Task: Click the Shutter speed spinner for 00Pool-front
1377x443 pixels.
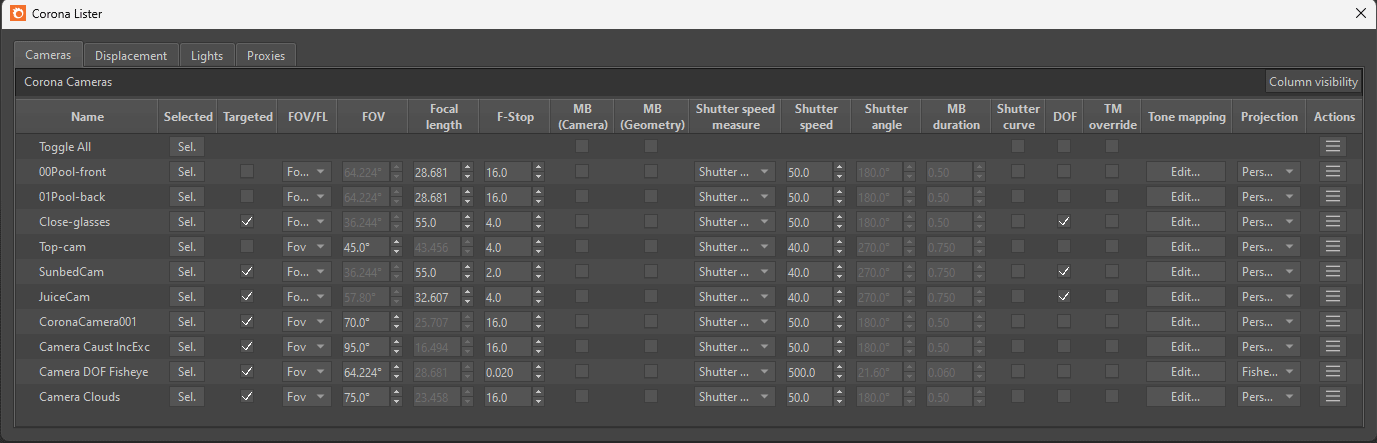Action: pos(839,172)
